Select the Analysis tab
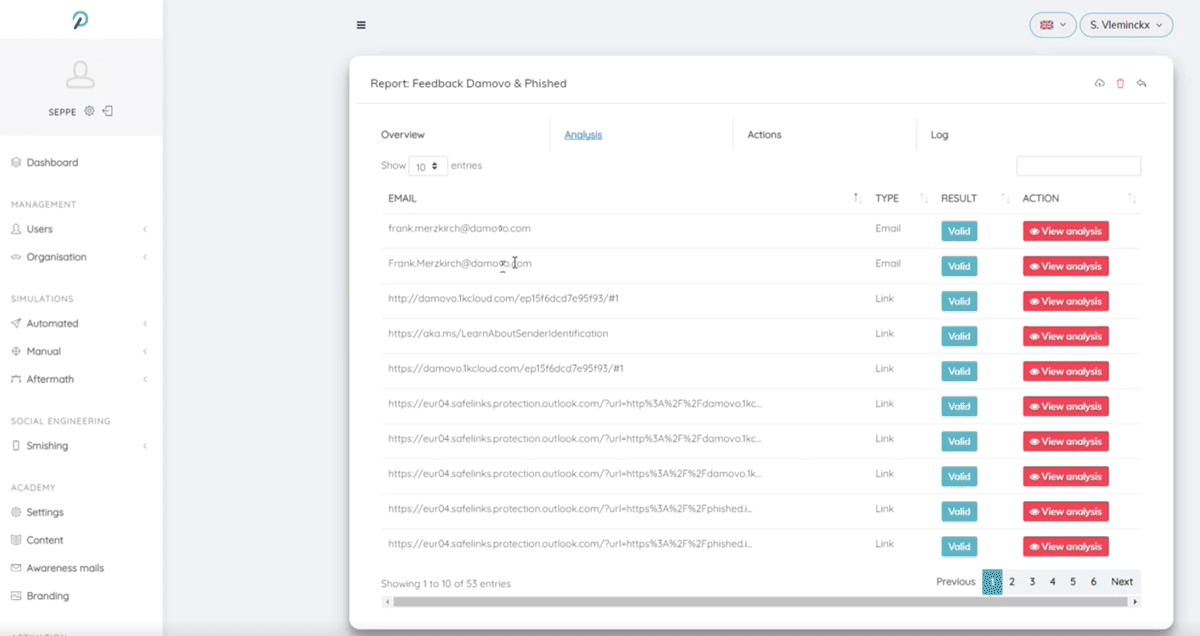 pyautogui.click(x=583, y=135)
